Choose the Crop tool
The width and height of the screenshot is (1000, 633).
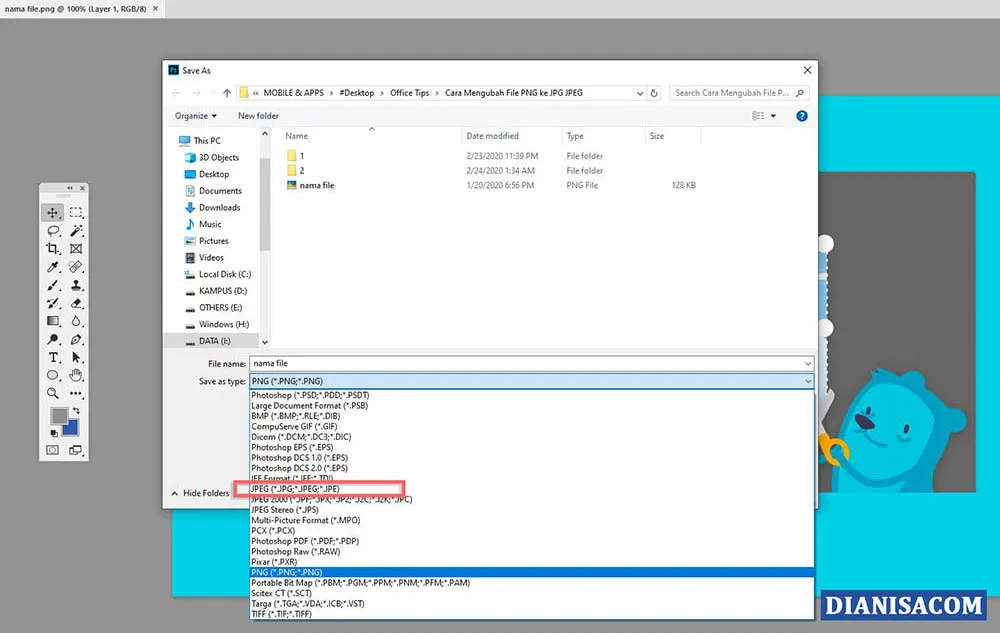pos(53,248)
